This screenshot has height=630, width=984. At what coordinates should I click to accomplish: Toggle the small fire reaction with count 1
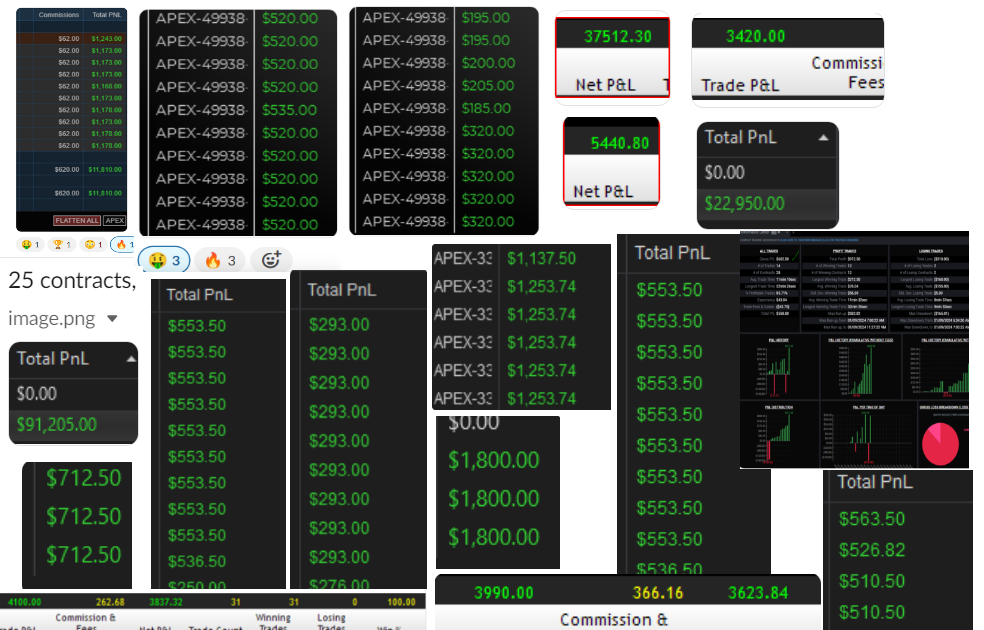(123, 244)
